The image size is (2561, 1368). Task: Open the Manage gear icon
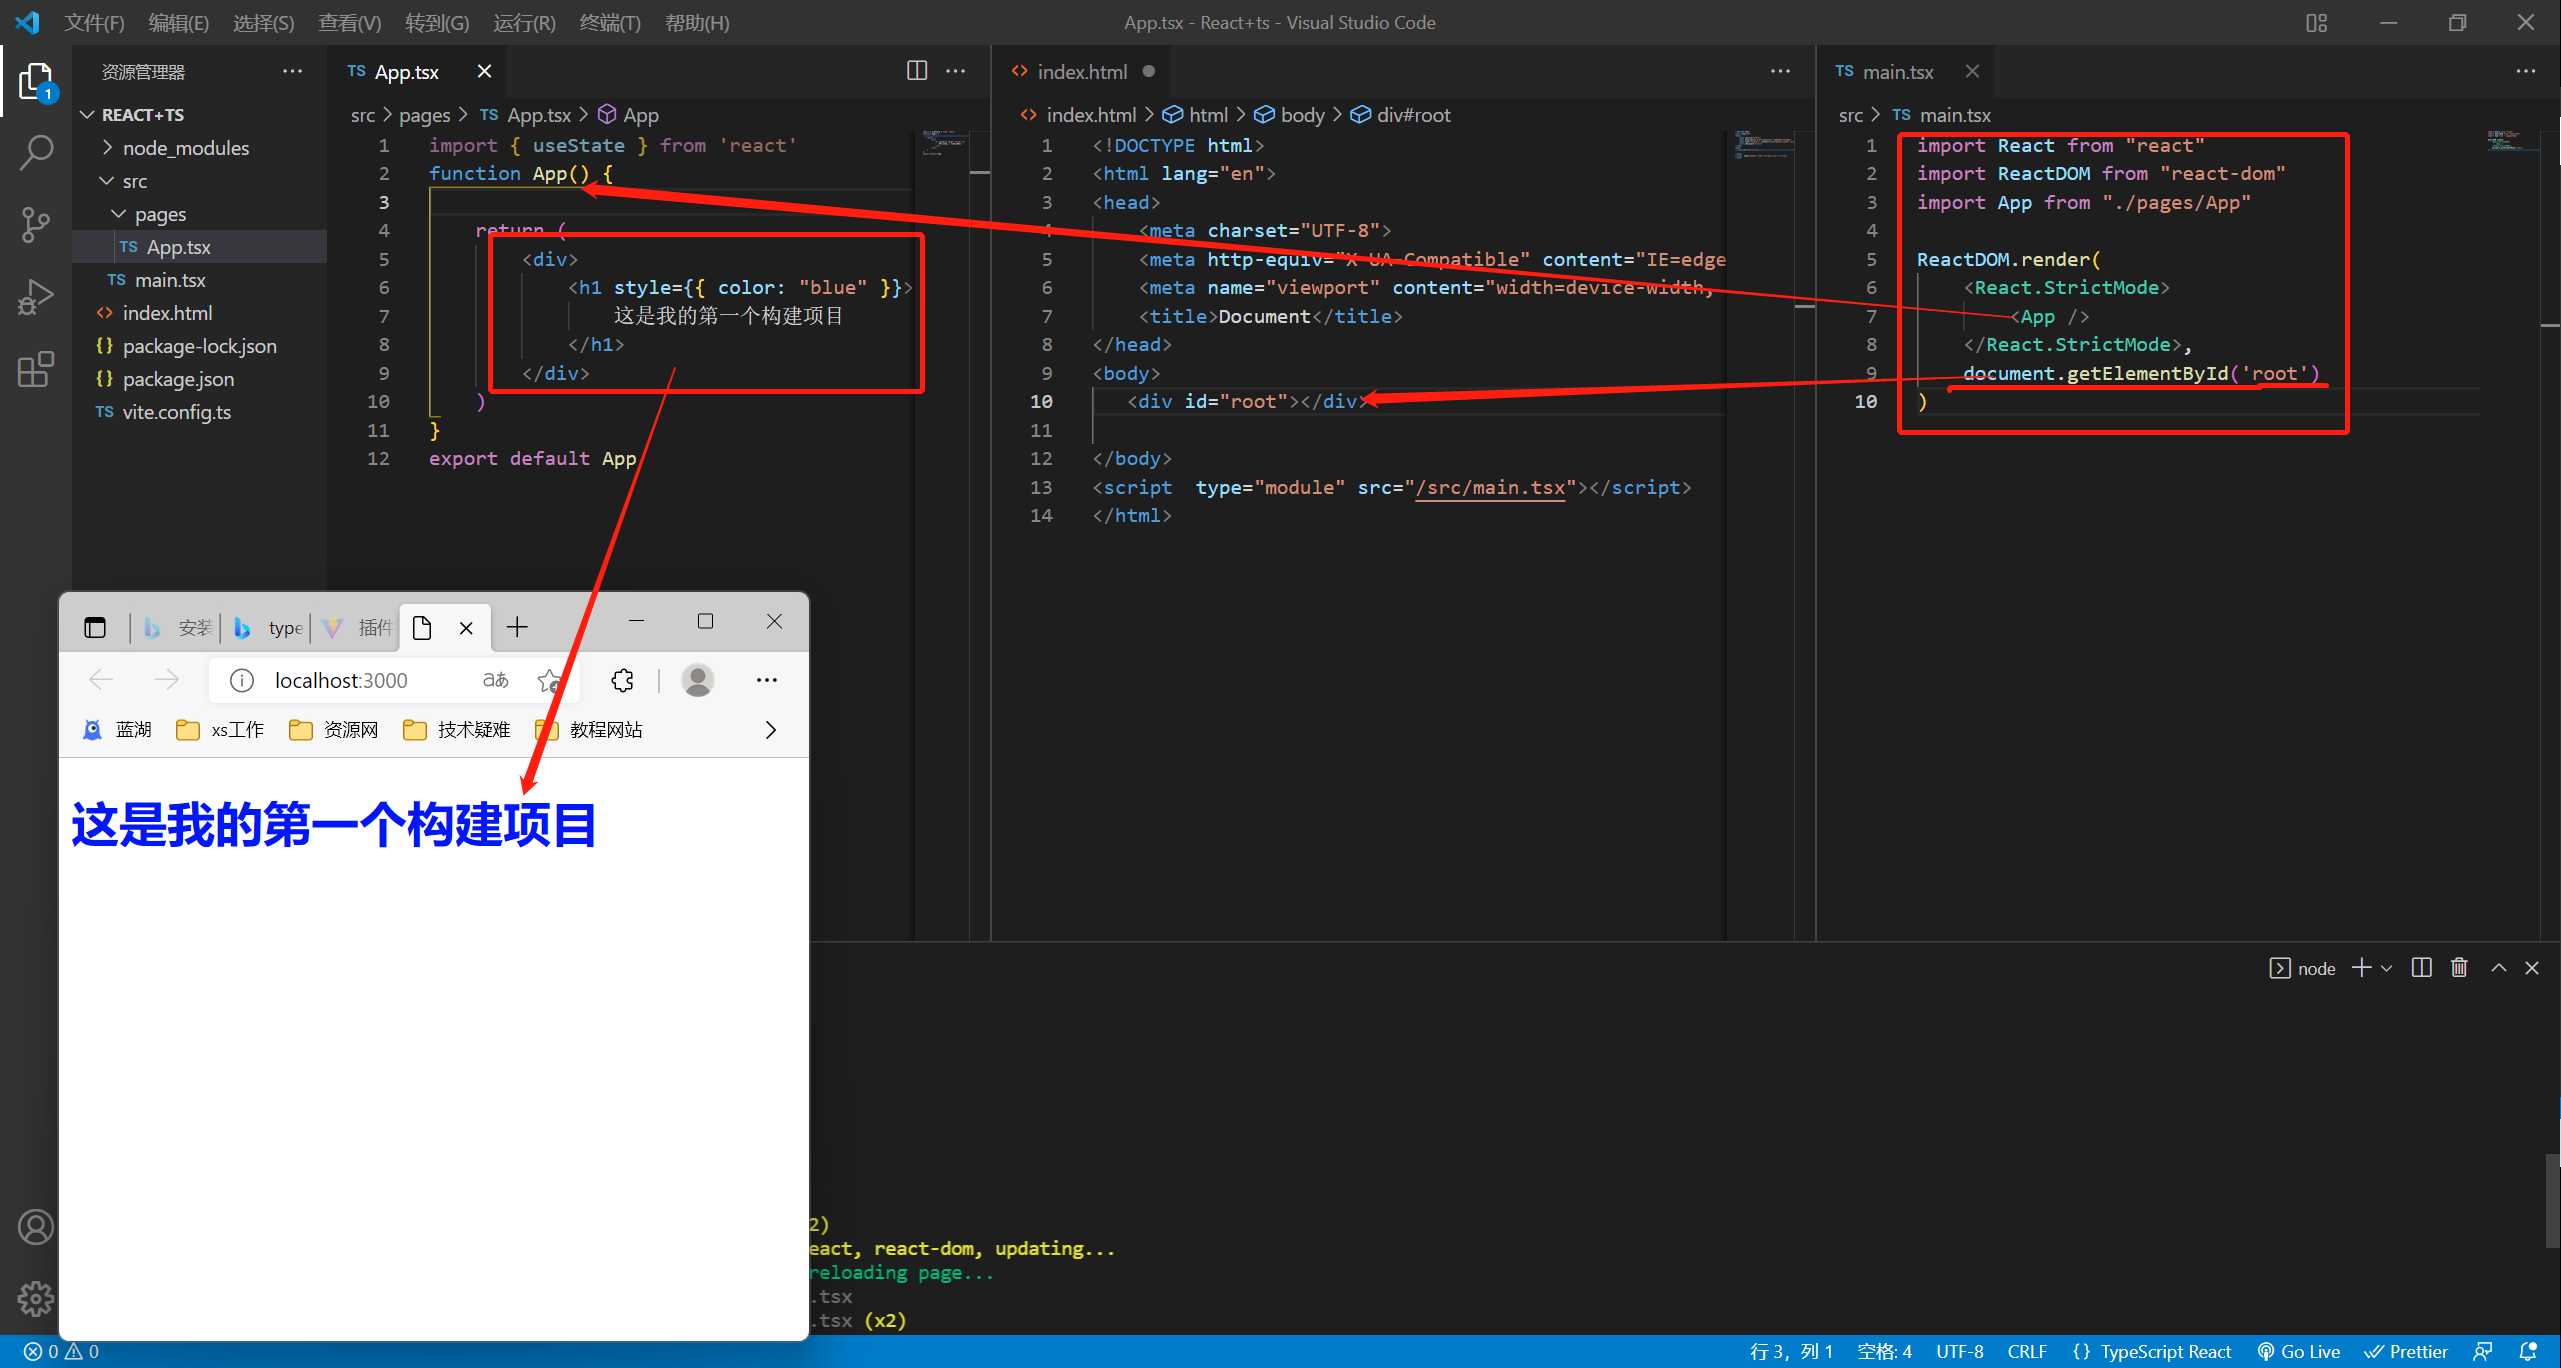tap(35, 1299)
